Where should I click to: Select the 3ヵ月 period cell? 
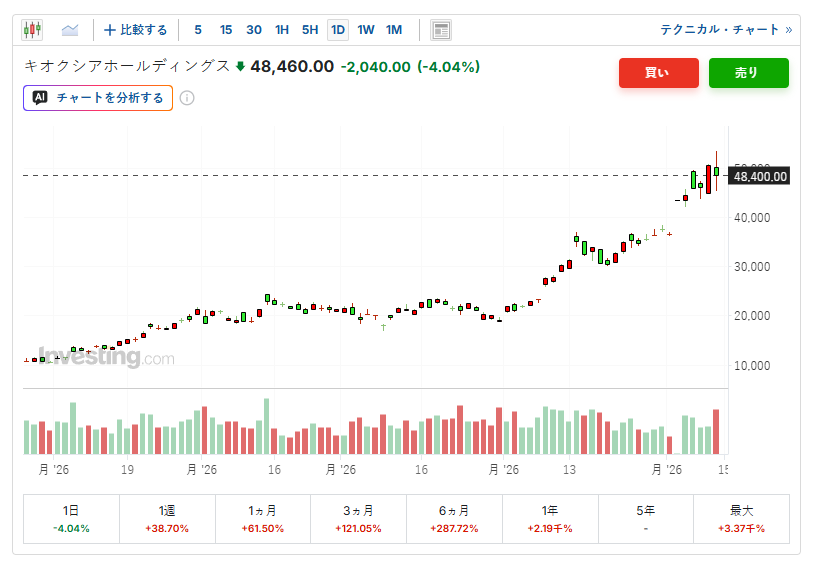[x=358, y=519]
